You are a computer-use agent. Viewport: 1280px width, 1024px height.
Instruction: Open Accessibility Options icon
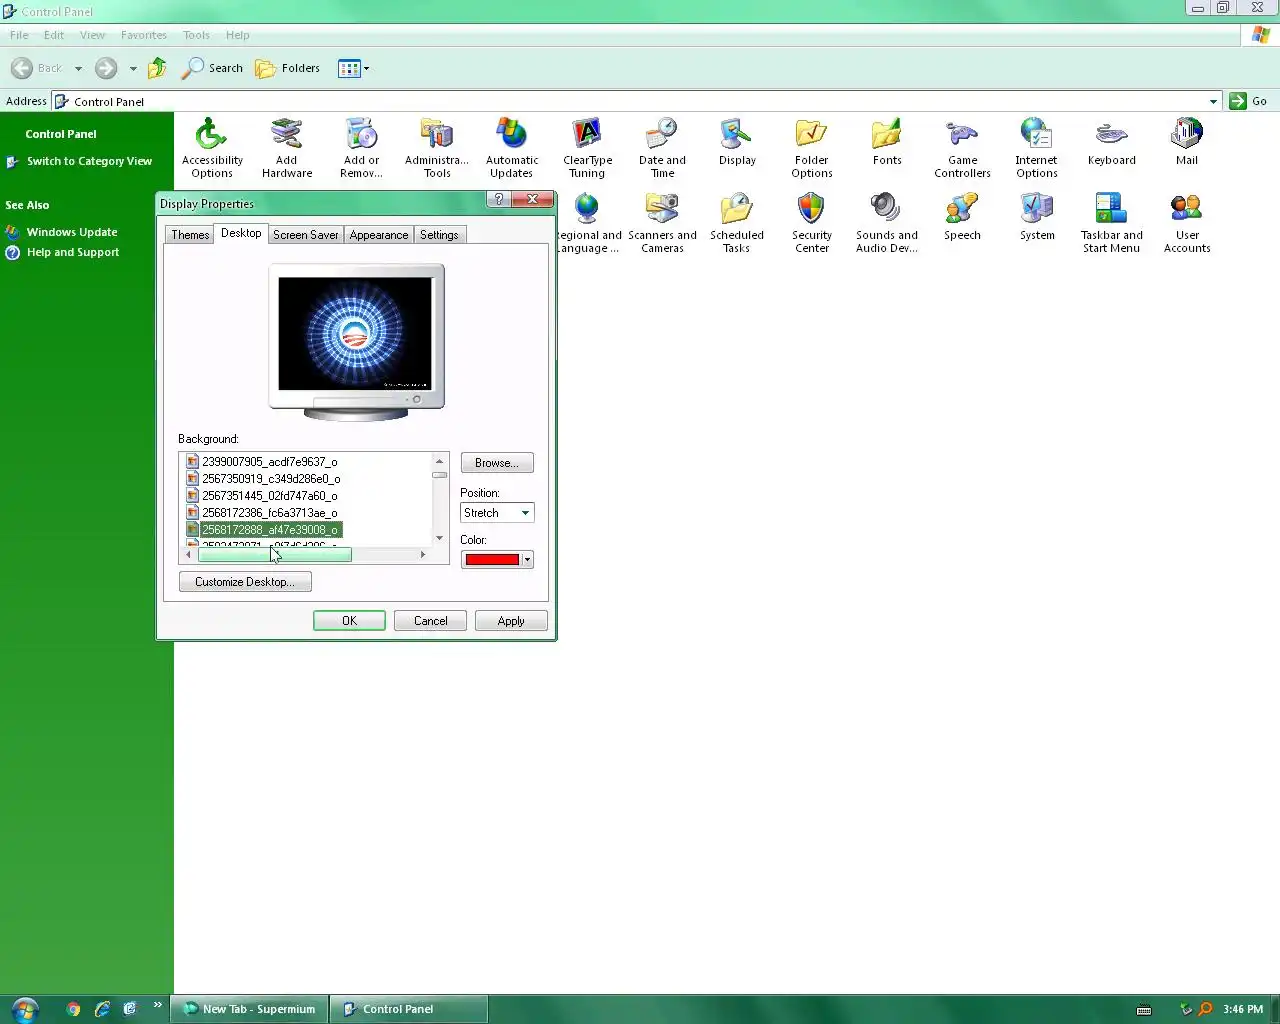[211, 148]
